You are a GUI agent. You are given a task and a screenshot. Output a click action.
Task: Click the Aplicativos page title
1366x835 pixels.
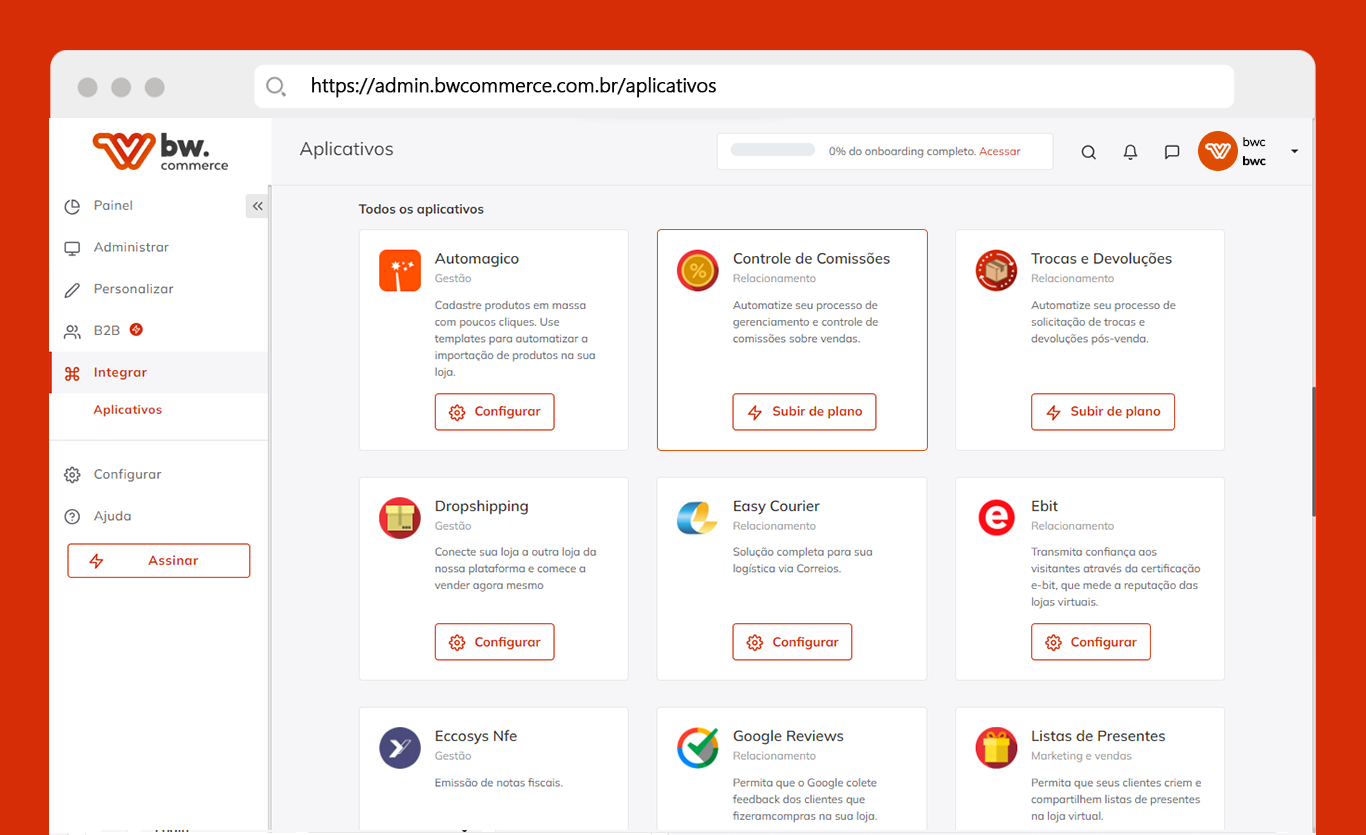[x=346, y=150]
